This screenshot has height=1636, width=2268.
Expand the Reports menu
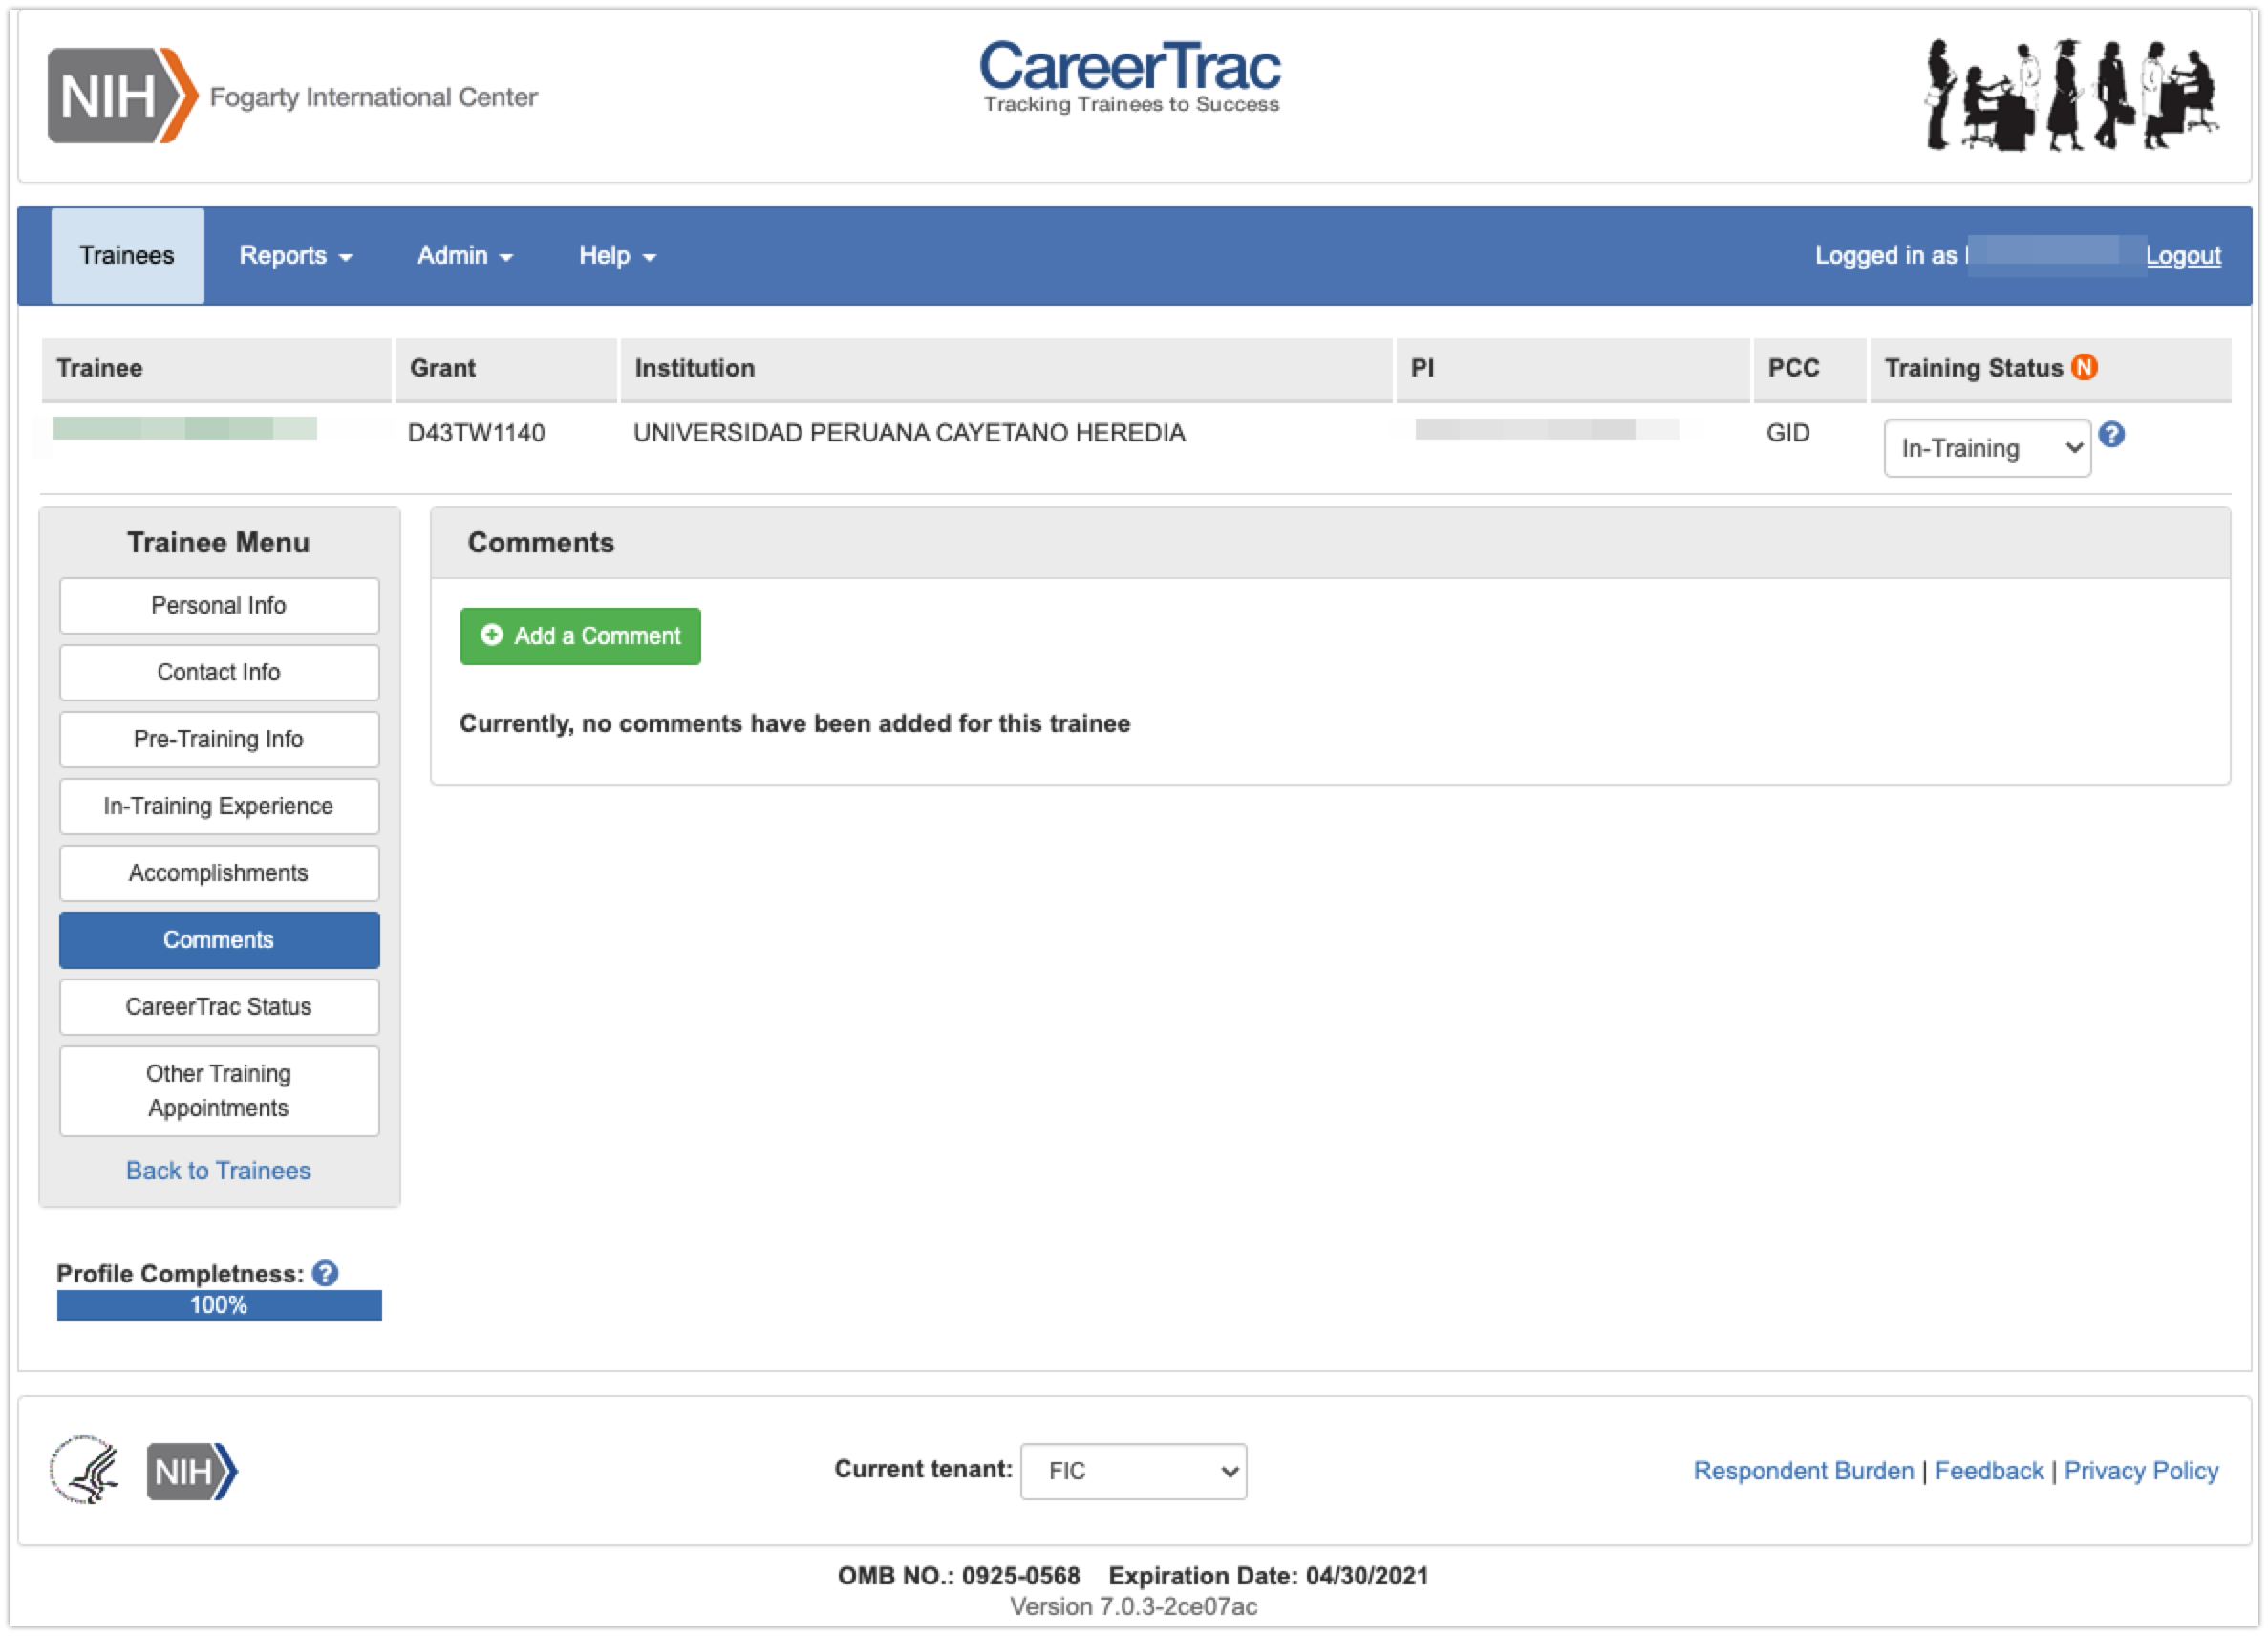click(295, 256)
